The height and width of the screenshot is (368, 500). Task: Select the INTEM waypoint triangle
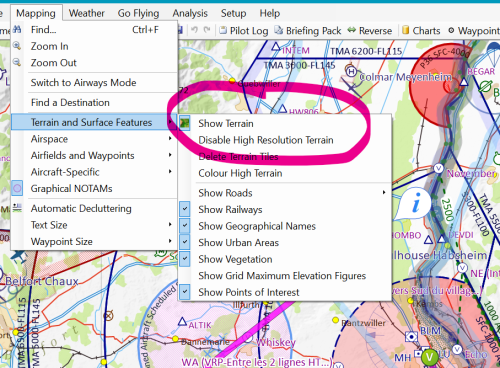276,47
